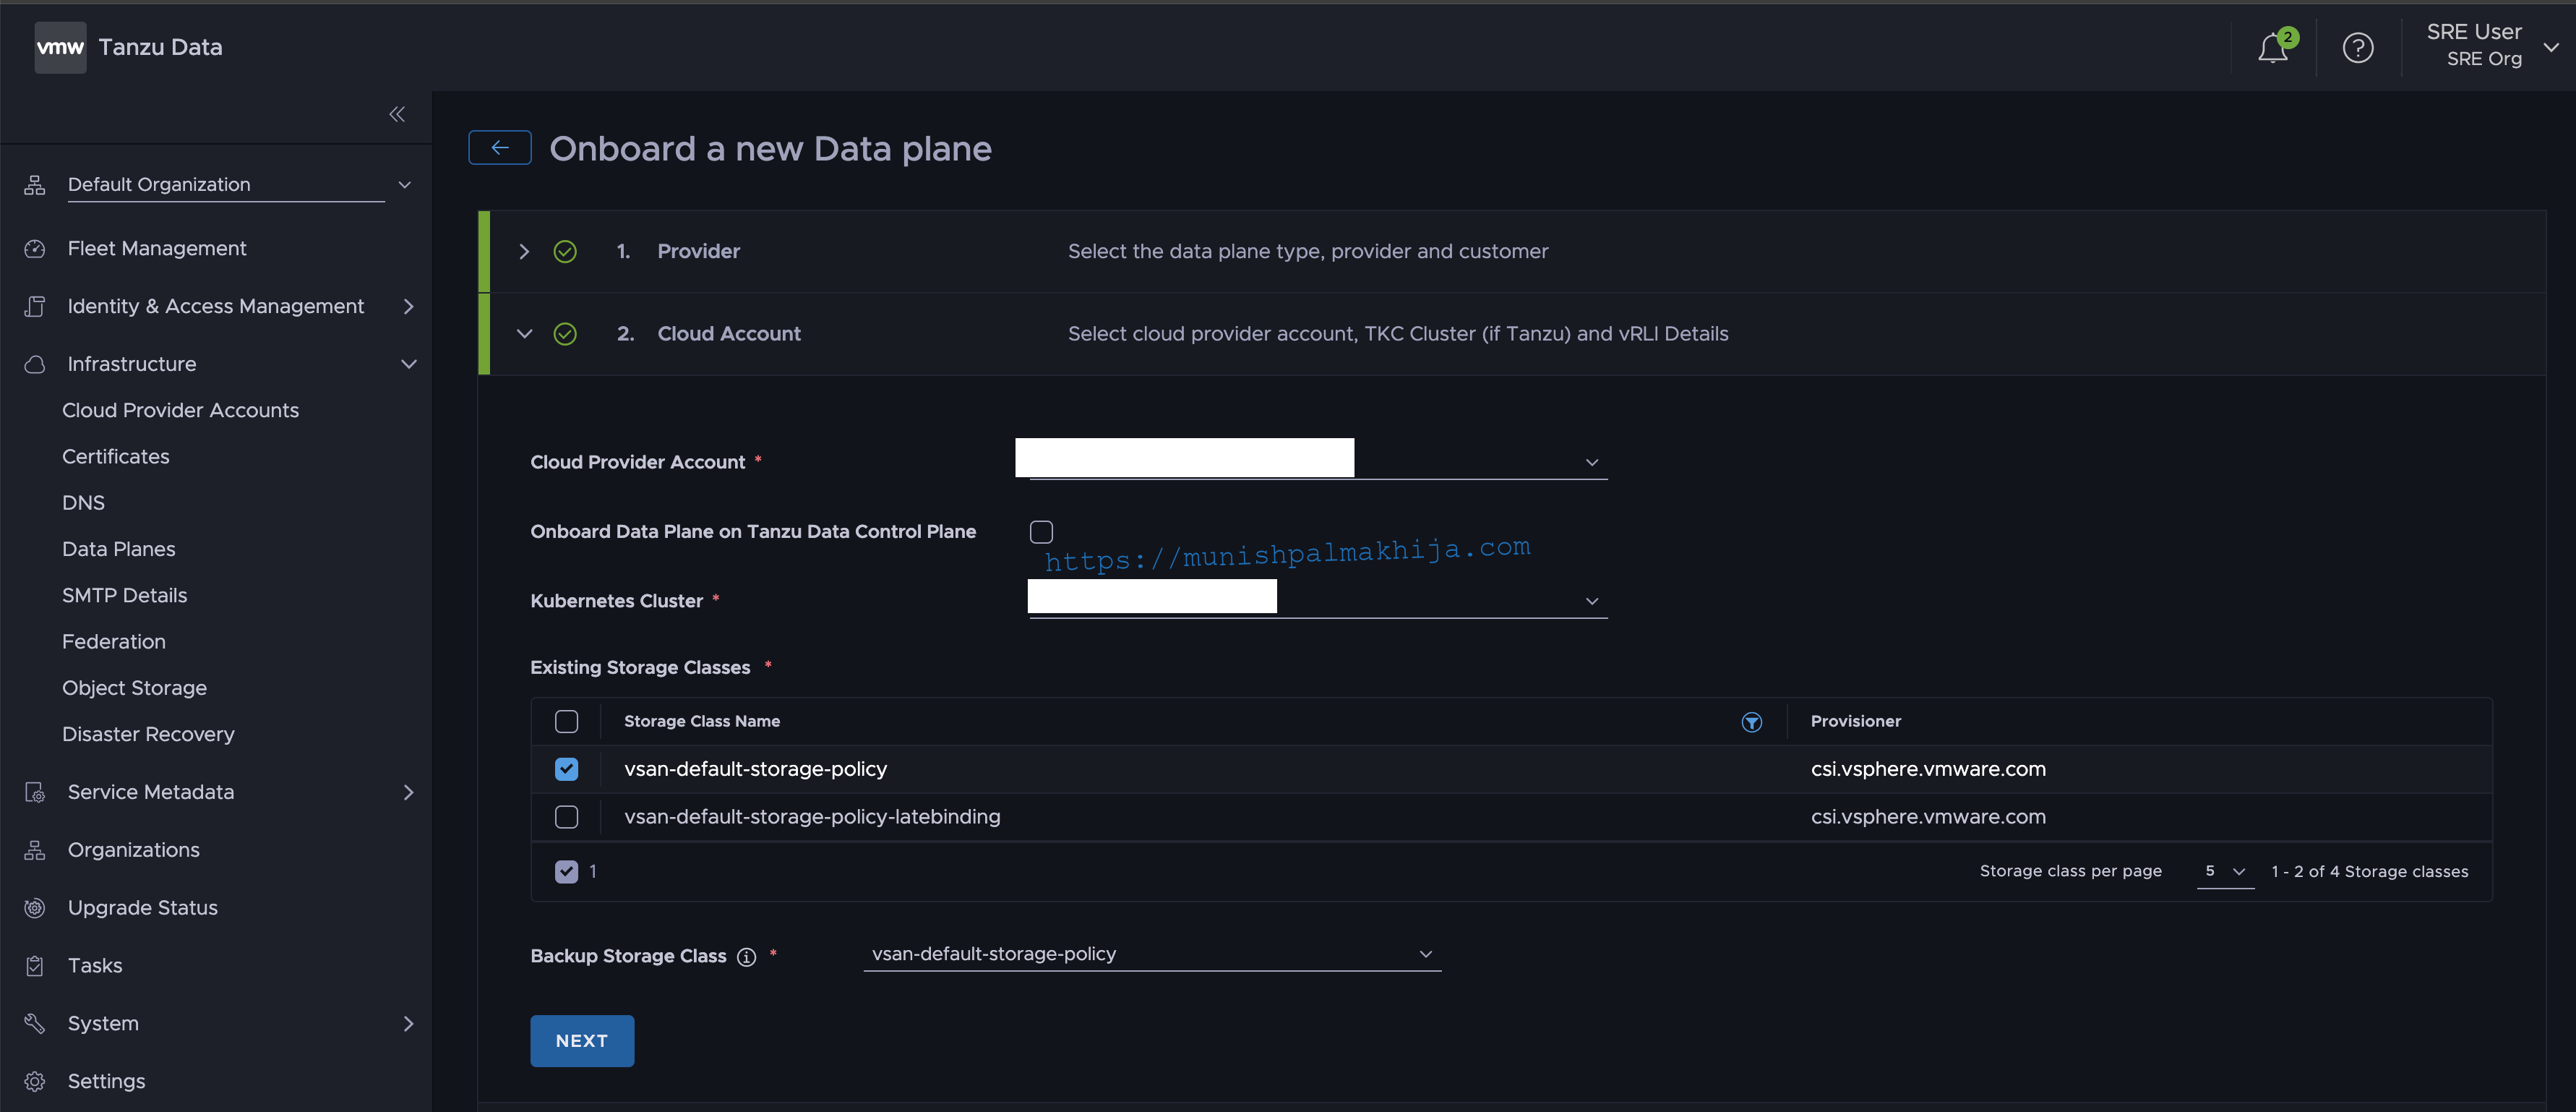Open Certificates in sidebar
The image size is (2576, 1112).
(x=116, y=457)
